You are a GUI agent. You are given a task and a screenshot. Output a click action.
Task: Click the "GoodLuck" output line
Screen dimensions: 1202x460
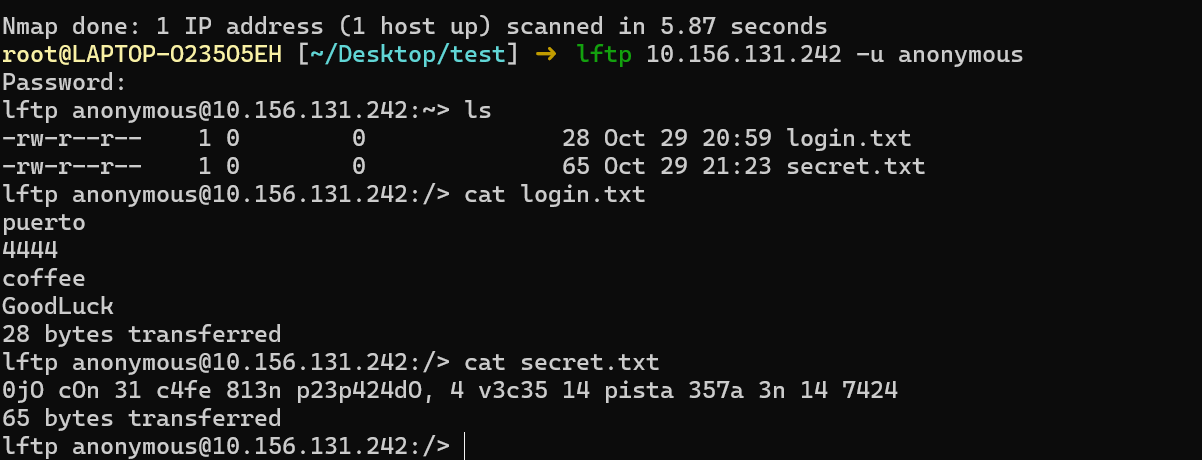click(58, 306)
